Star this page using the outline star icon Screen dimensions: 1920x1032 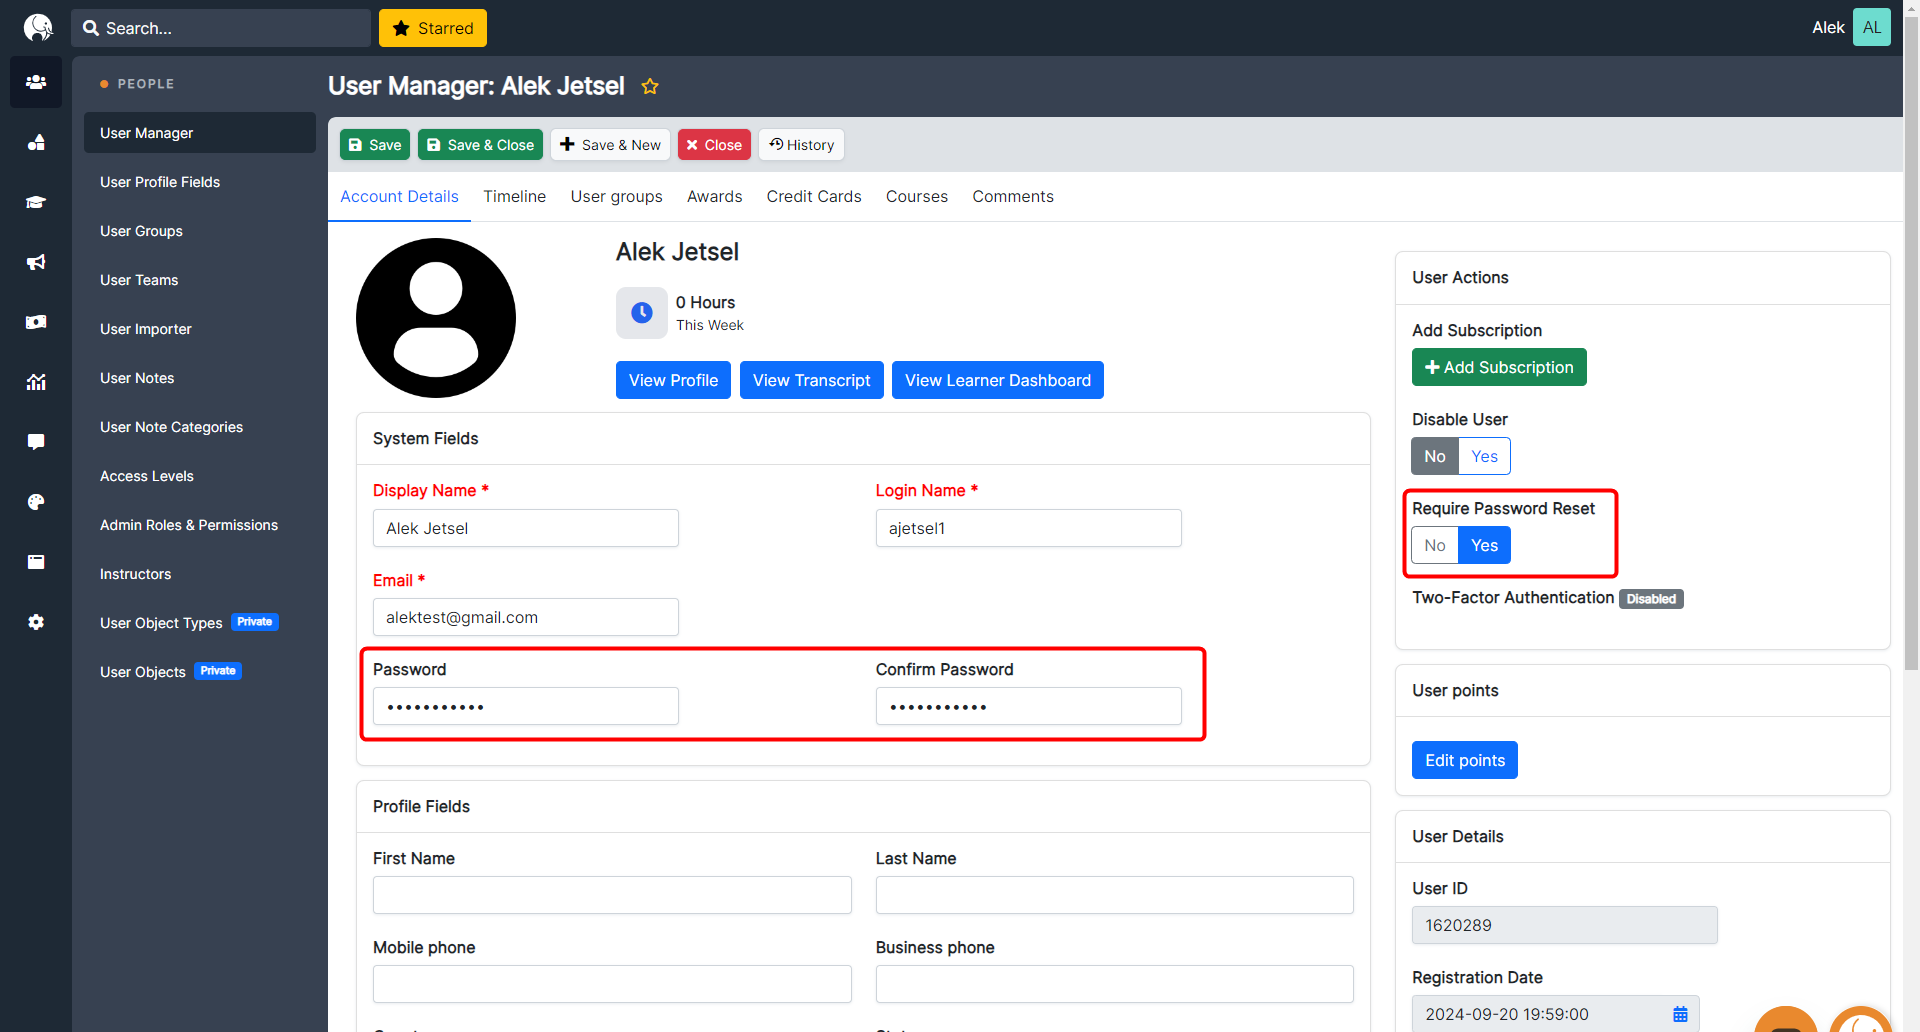click(650, 86)
